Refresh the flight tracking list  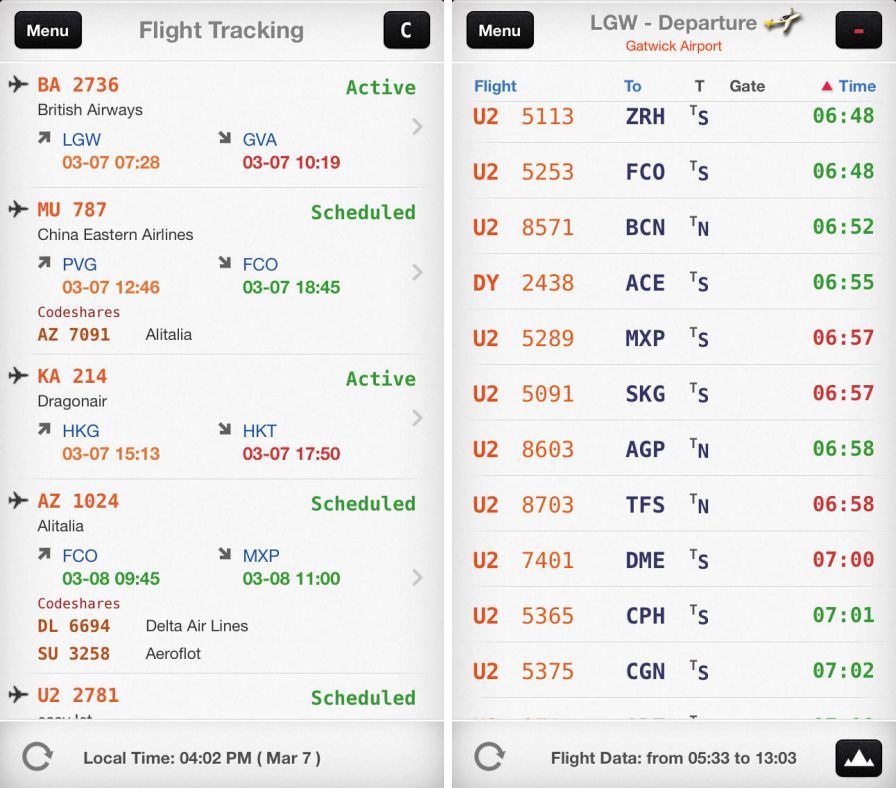point(37,757)
